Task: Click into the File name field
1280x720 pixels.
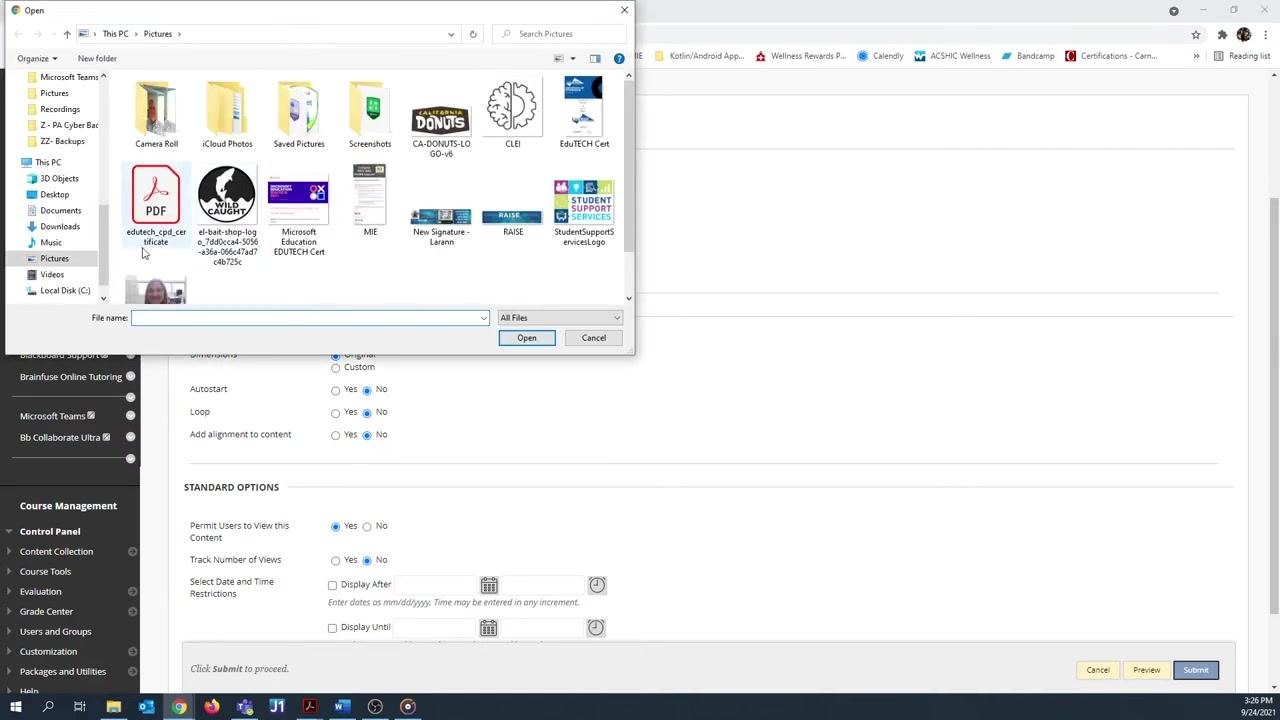Action: point(305,318)
